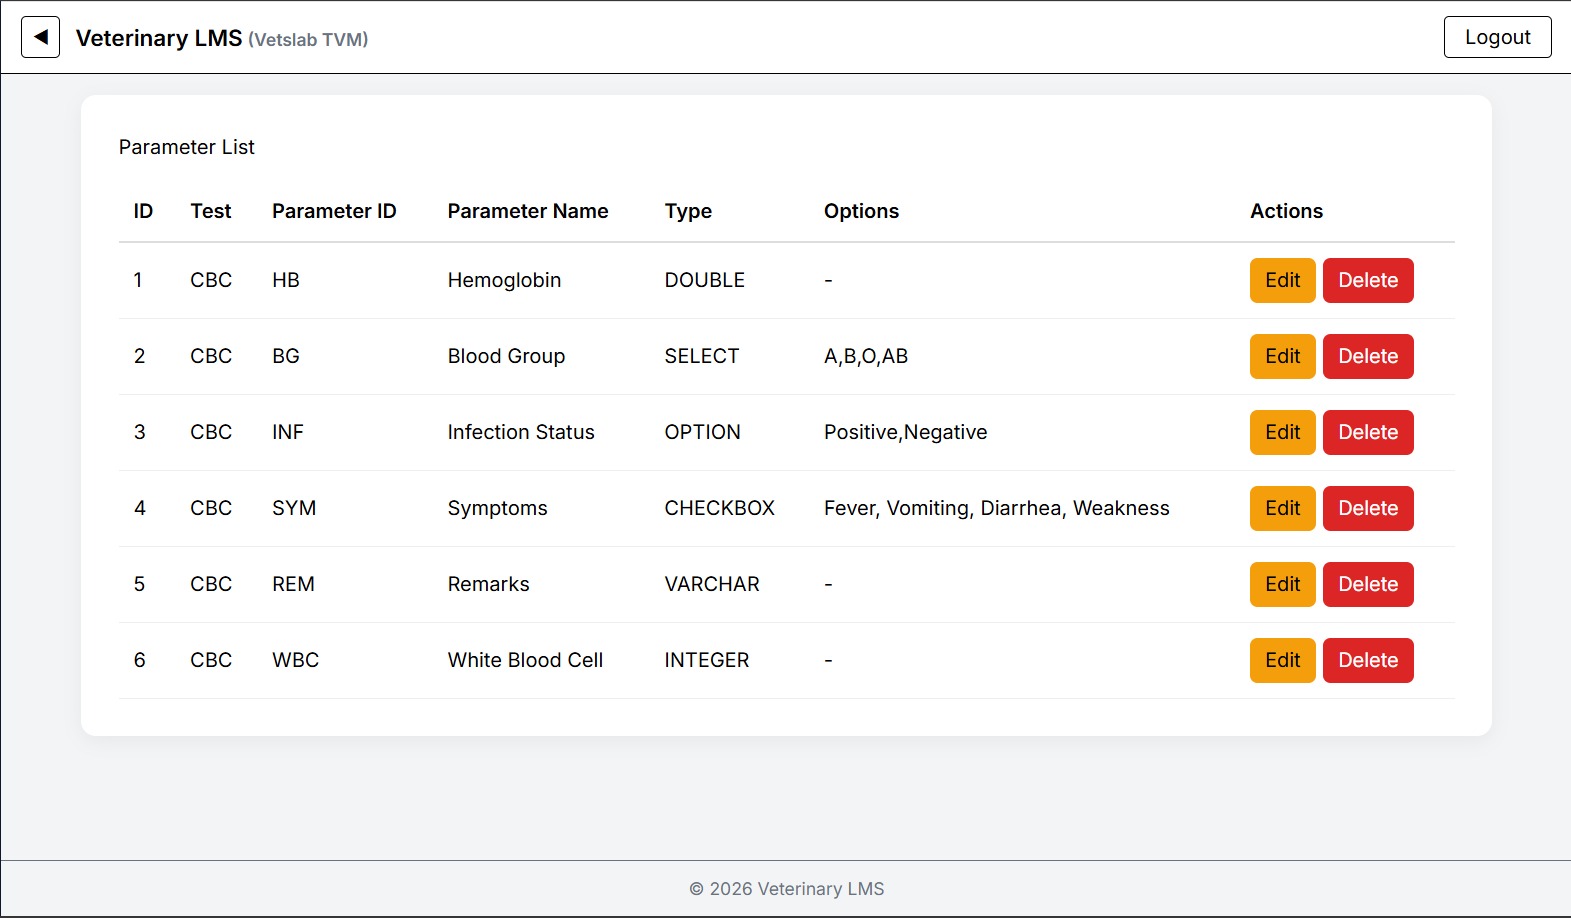Click the Parameter ID column header
This screenshot has height=918, width=1571.
click(x=334, y=211)
